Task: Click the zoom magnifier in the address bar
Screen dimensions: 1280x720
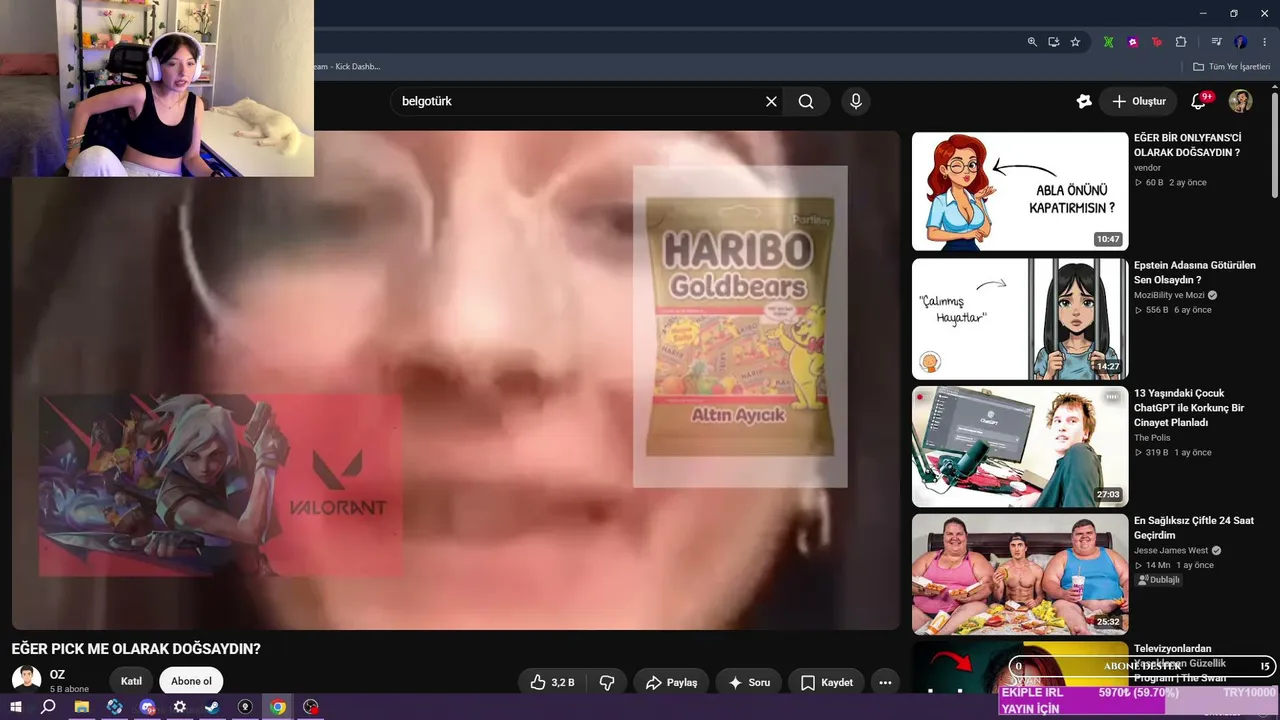Action: (x=1032, y=42)
